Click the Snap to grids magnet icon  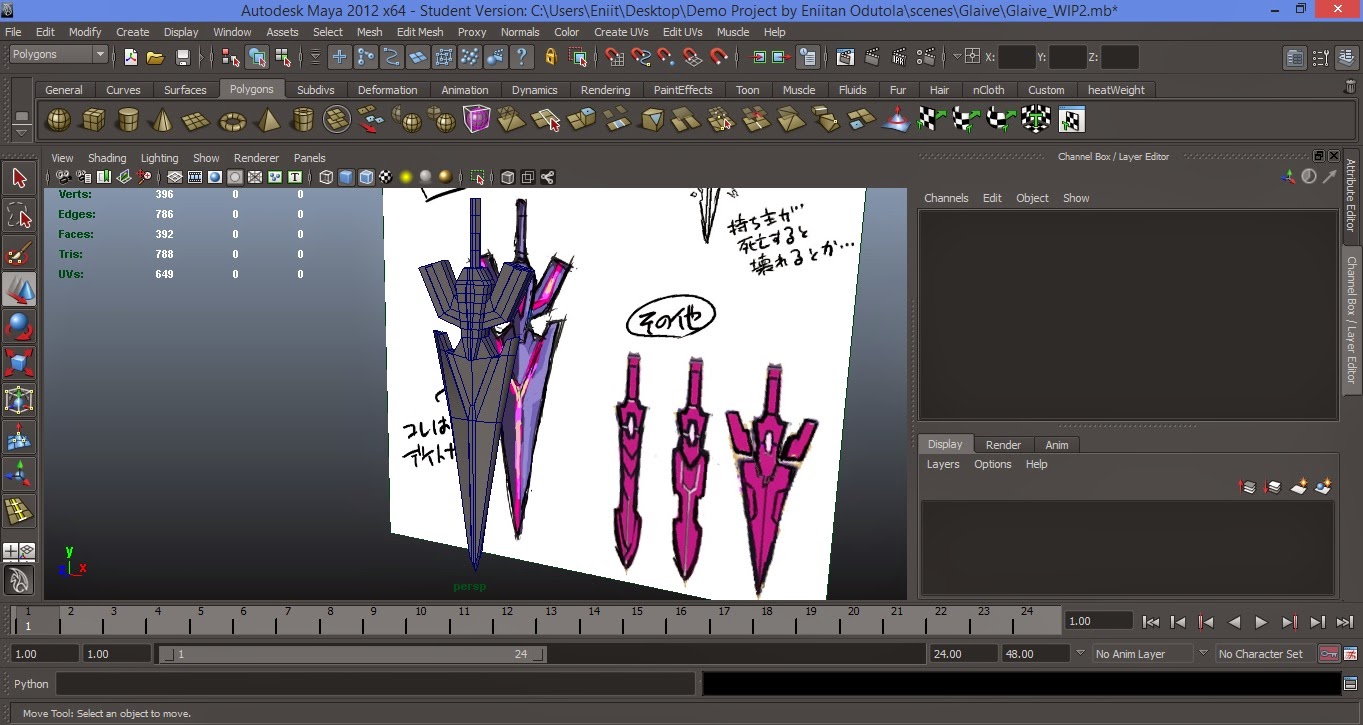pyautogui.click(x=614, y=56)
